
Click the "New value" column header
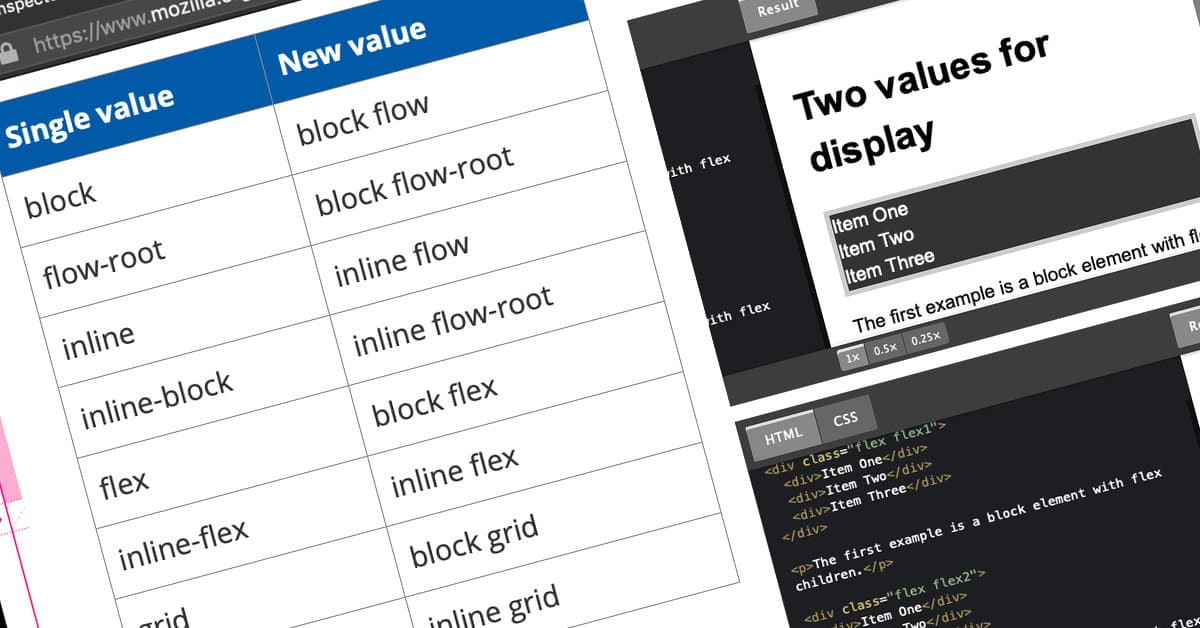[352, 46]
